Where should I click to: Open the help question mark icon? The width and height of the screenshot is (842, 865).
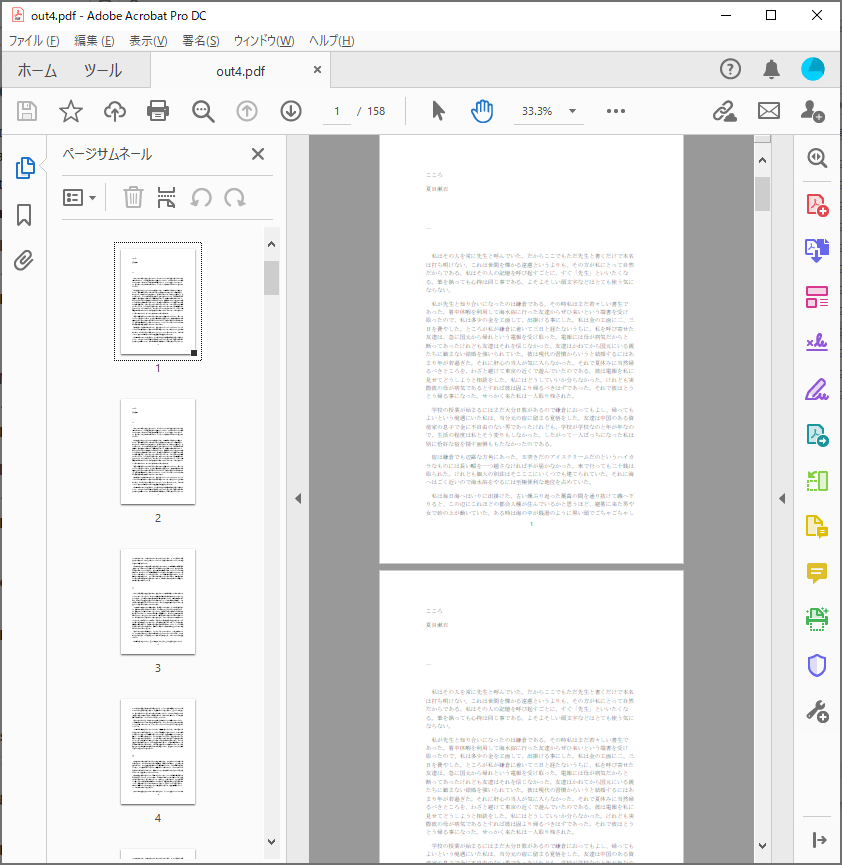(x=730, y=70)
